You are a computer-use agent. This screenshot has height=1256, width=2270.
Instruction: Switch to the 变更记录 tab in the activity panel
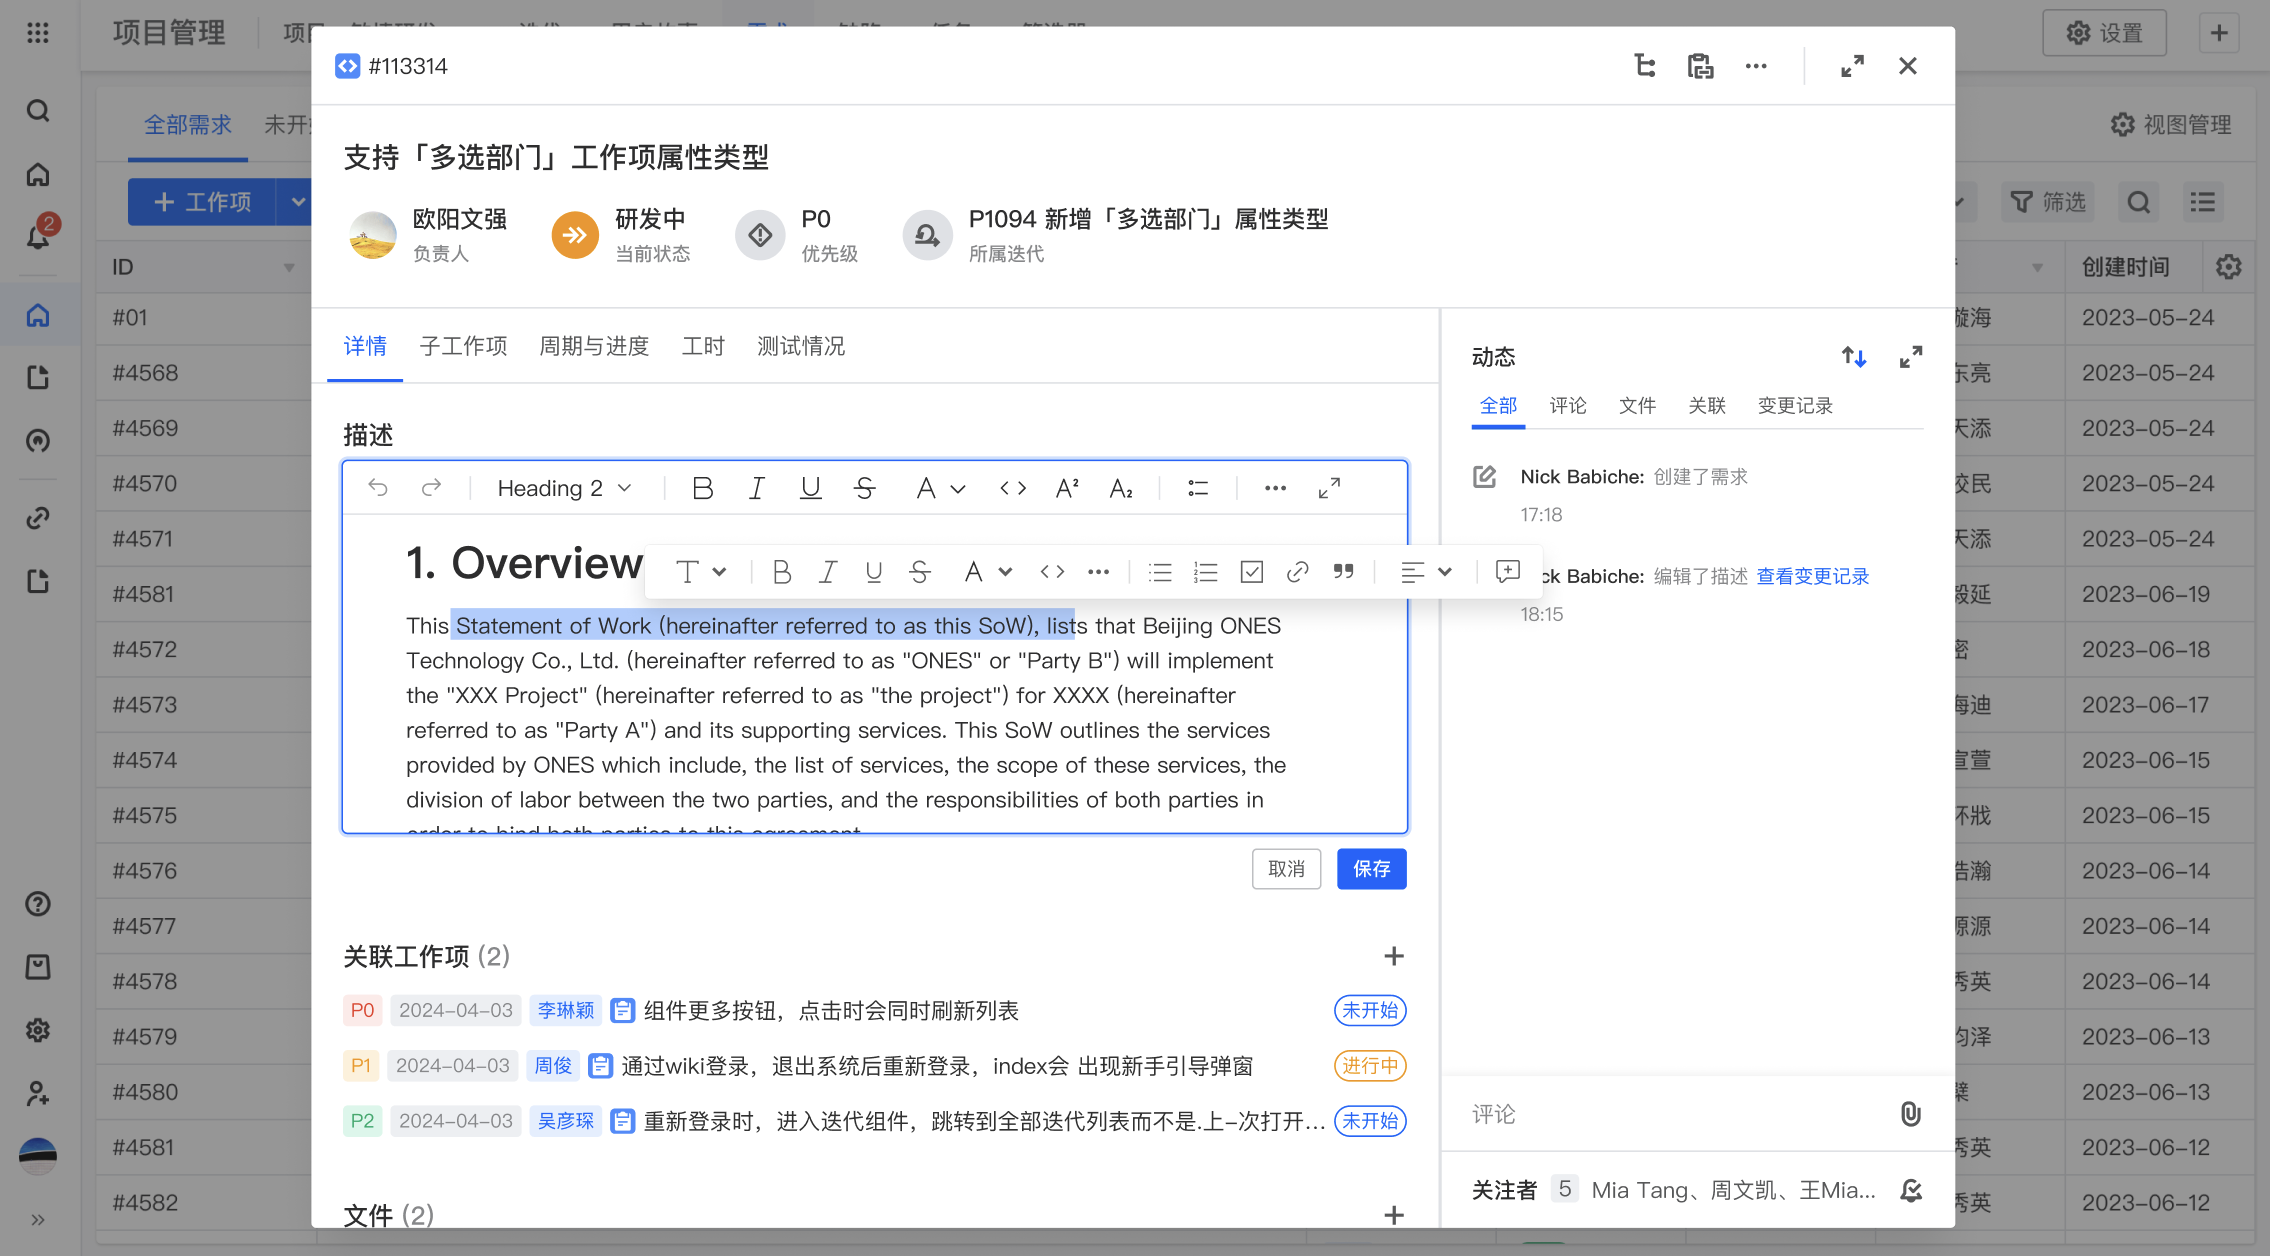[x=1794, y=406]
